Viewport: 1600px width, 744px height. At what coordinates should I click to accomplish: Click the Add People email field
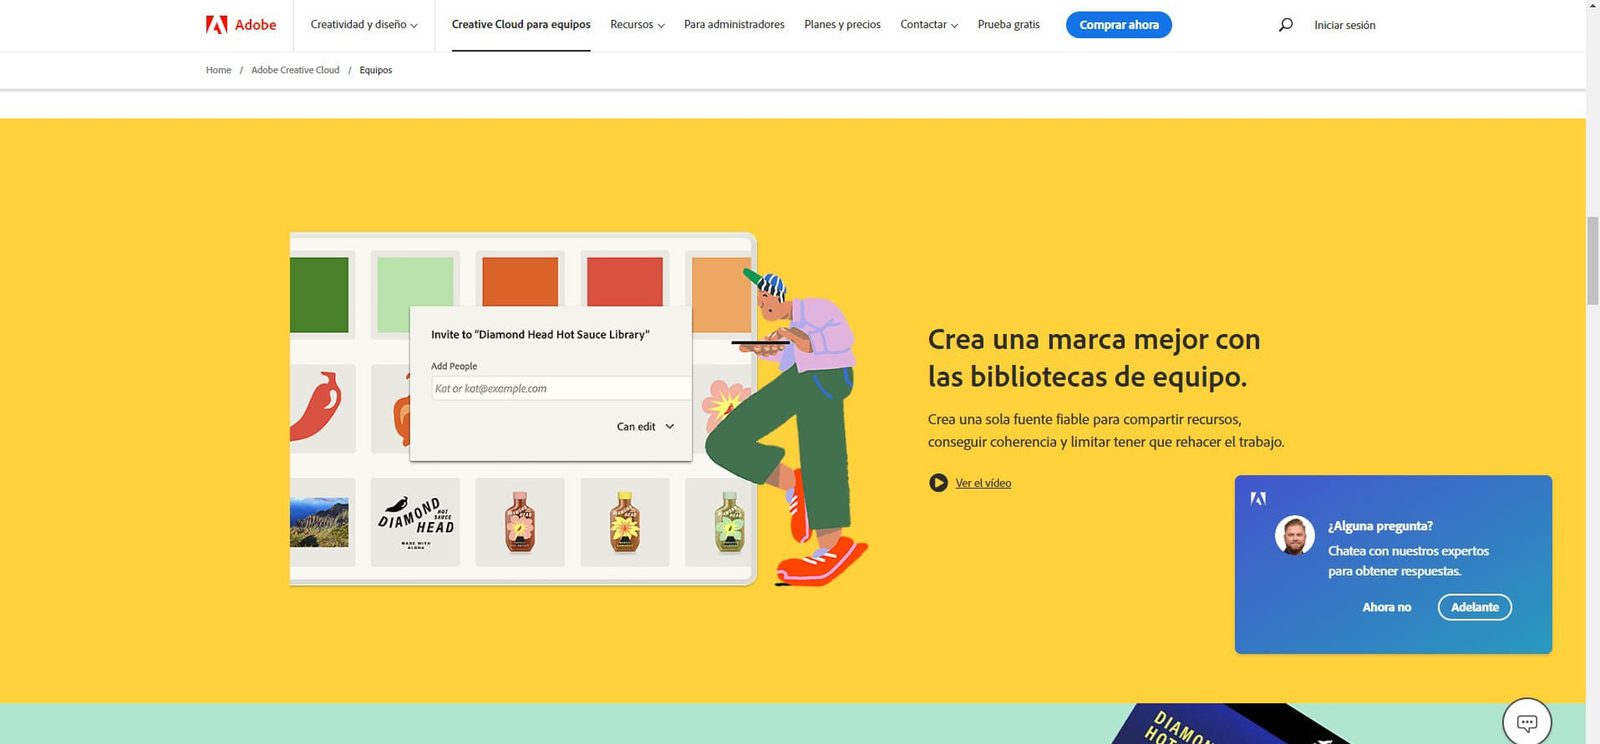coord(560,389)
